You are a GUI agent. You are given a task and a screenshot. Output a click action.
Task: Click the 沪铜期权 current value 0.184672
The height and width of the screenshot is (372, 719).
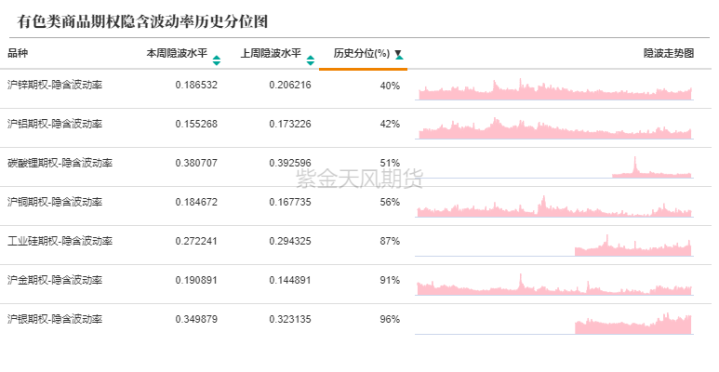click(x=196, y=202)
